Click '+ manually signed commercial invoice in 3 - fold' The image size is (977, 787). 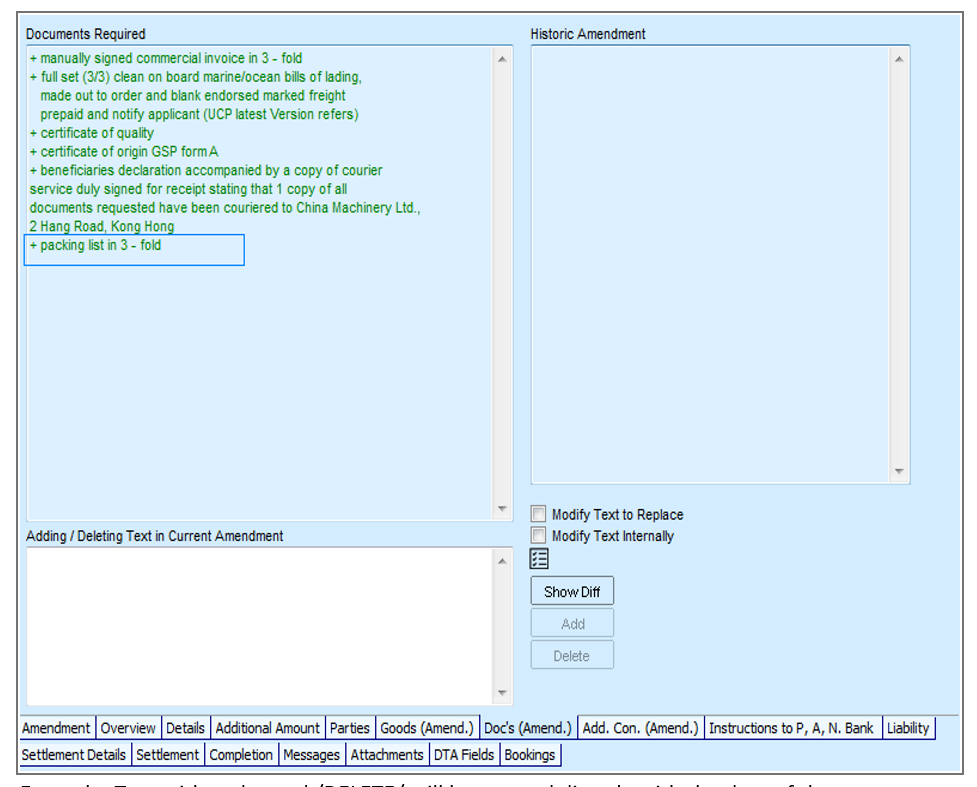click(x=166, y=58)
